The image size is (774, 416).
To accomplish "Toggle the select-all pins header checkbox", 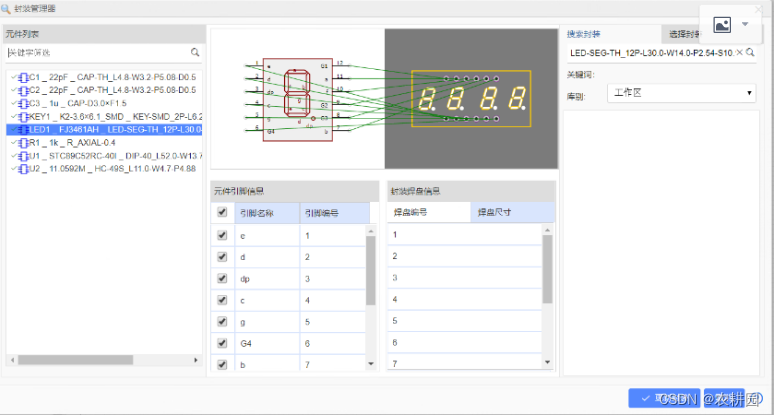I will tap(222, 213).
